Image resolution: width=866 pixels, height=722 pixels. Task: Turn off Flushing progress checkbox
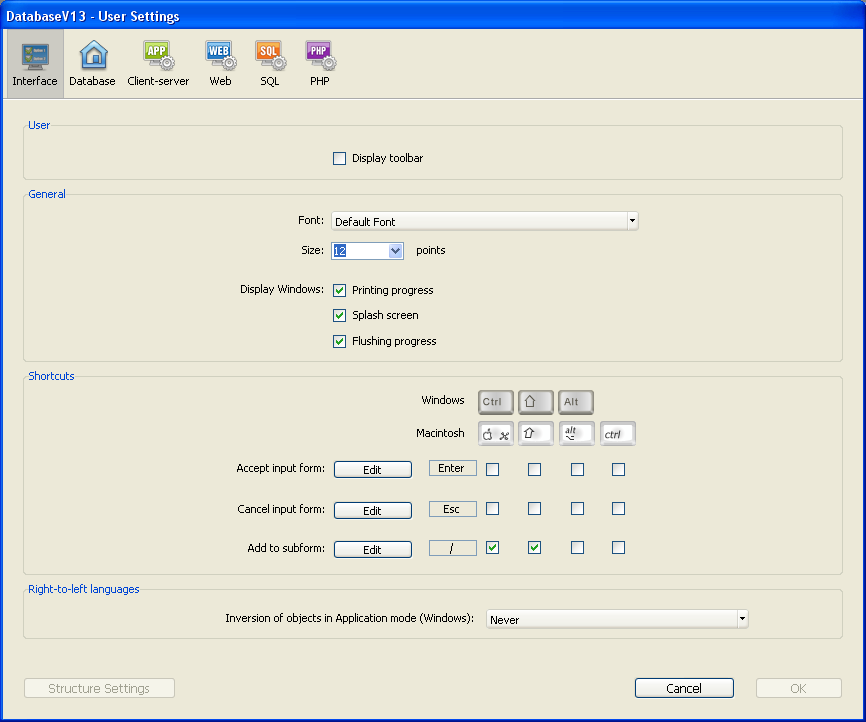[340, 341]
